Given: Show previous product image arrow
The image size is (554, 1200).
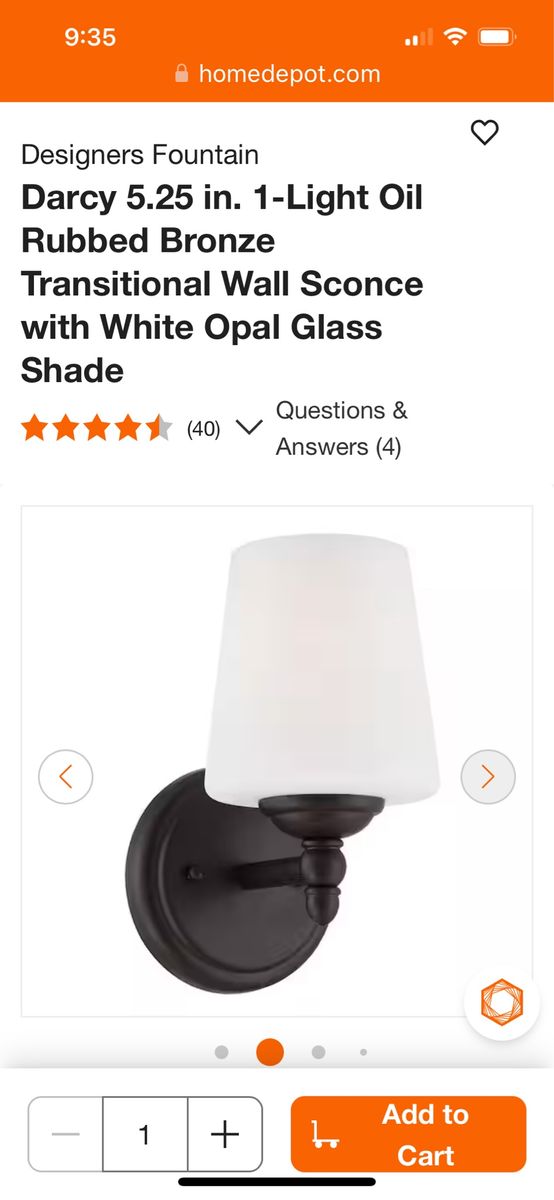Looking at the screenshot, I should coord(66,776).
